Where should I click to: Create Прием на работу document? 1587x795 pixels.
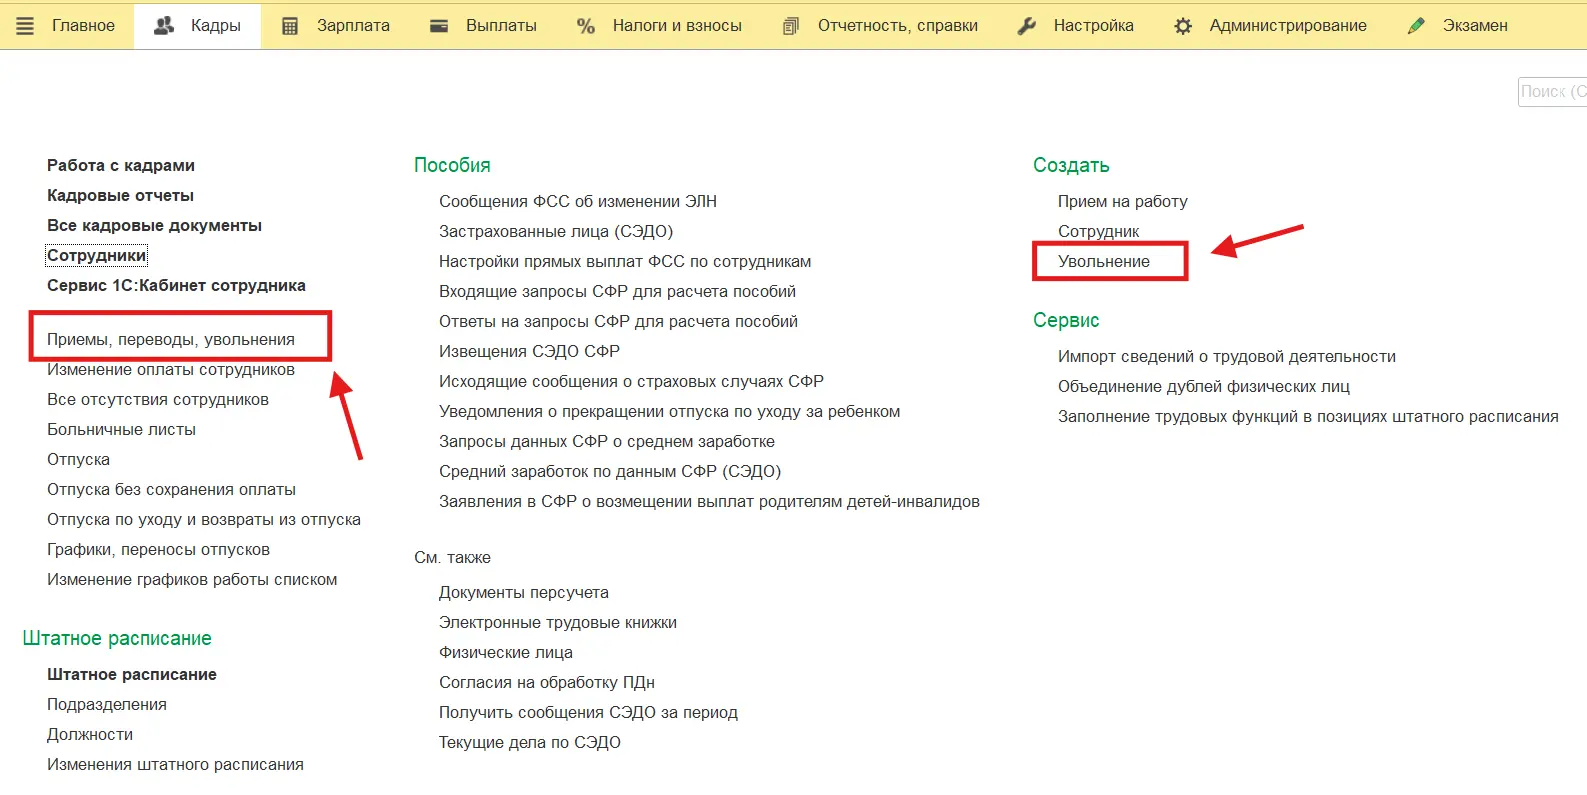click(1122, 201)
